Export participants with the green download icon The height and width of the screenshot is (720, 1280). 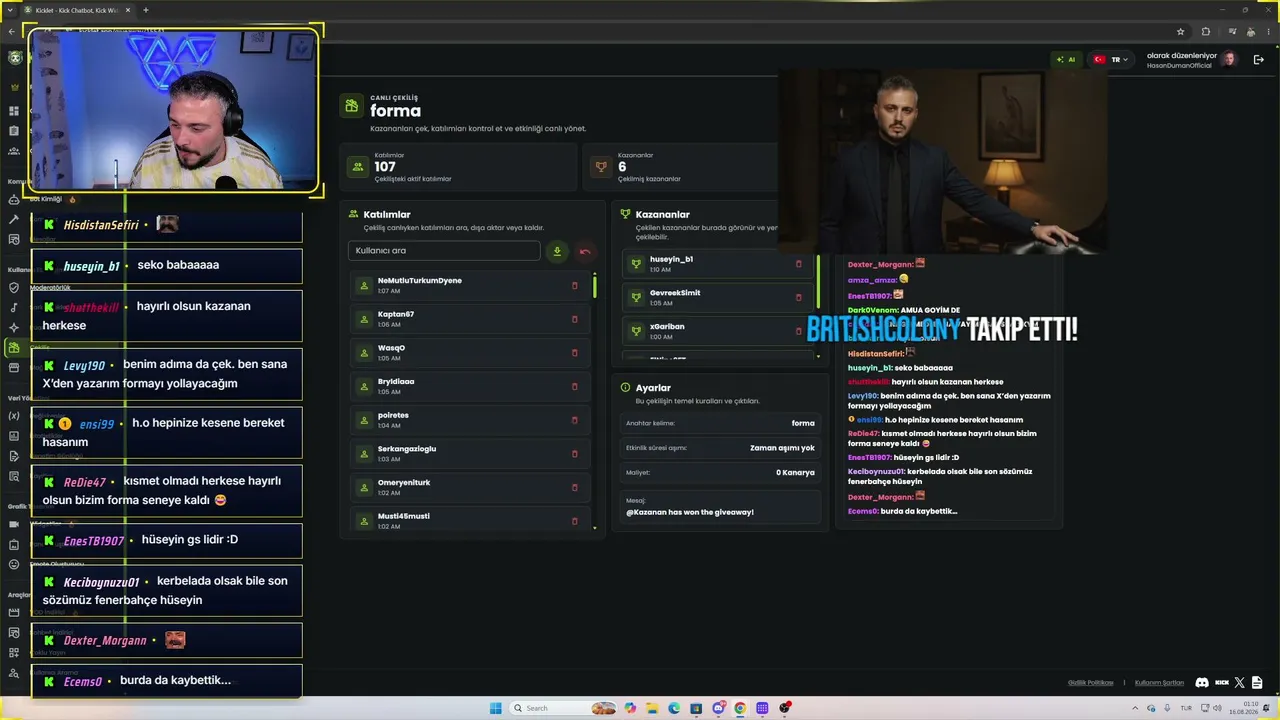(557, 251)
